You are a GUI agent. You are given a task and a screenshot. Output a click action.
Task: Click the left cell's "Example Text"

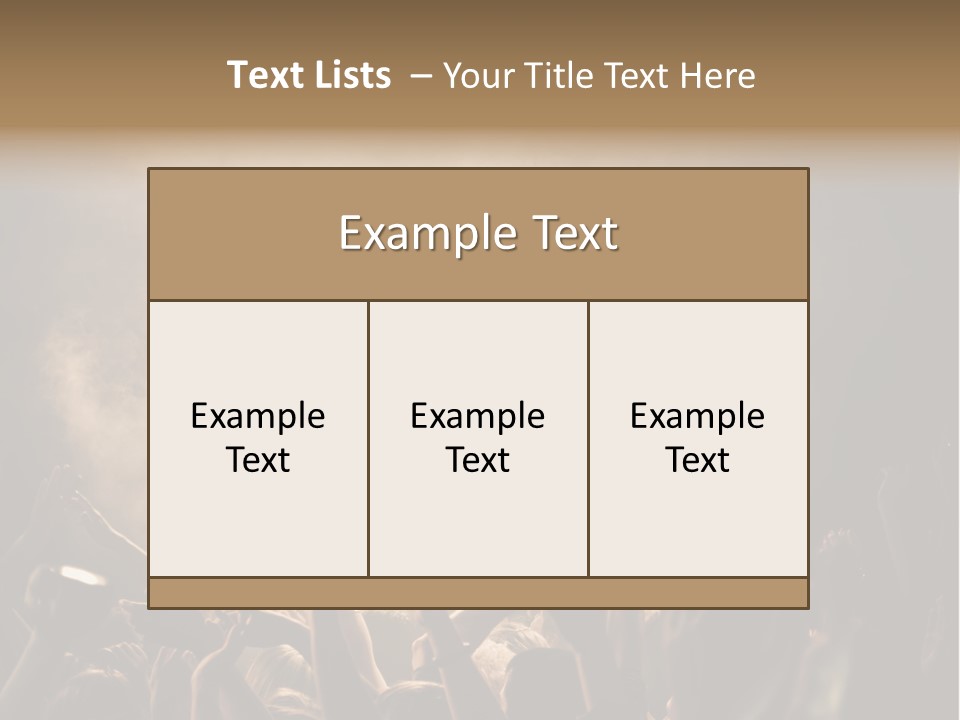point(258,438)
